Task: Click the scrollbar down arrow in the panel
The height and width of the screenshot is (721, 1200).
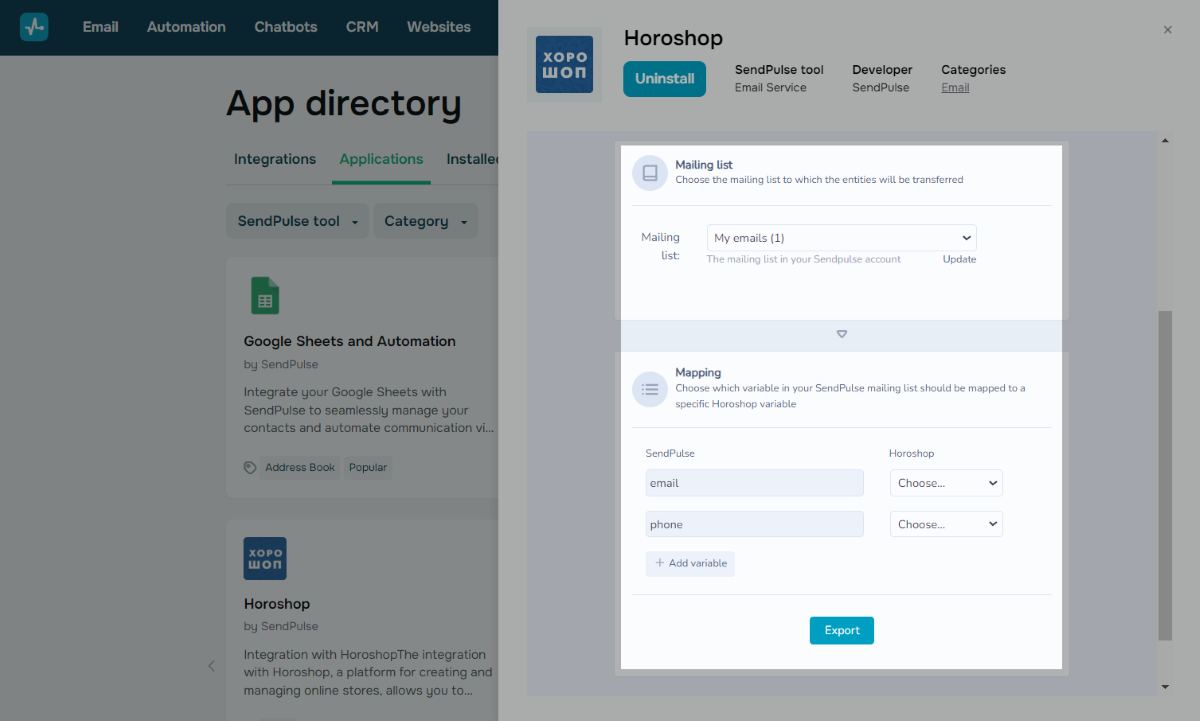Action: click(1164, 687)
